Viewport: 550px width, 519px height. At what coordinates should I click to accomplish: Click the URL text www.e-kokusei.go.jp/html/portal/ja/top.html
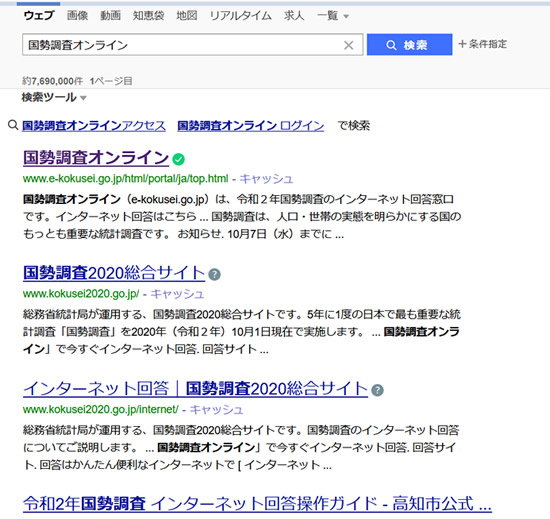[x=126, y=179]
